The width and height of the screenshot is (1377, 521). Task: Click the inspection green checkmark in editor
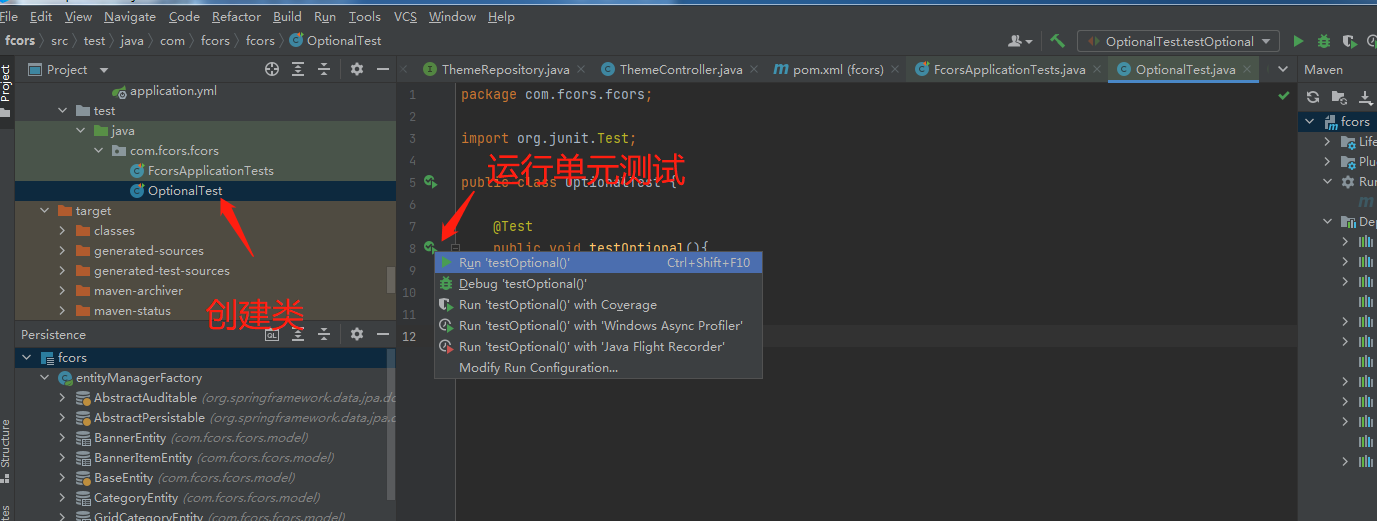[1284, 95]
